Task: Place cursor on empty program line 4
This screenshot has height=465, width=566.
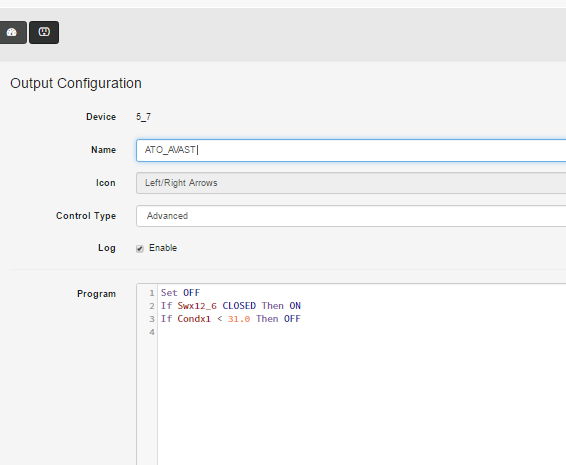Action: [x=361, y=332]
